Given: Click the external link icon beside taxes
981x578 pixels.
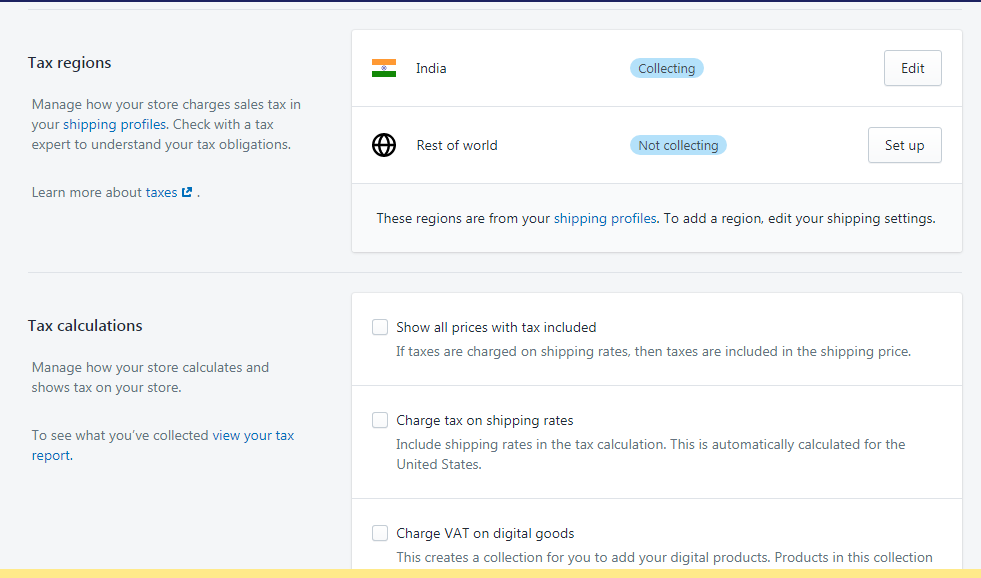Looking at the screenshot, I should [187, 192].
